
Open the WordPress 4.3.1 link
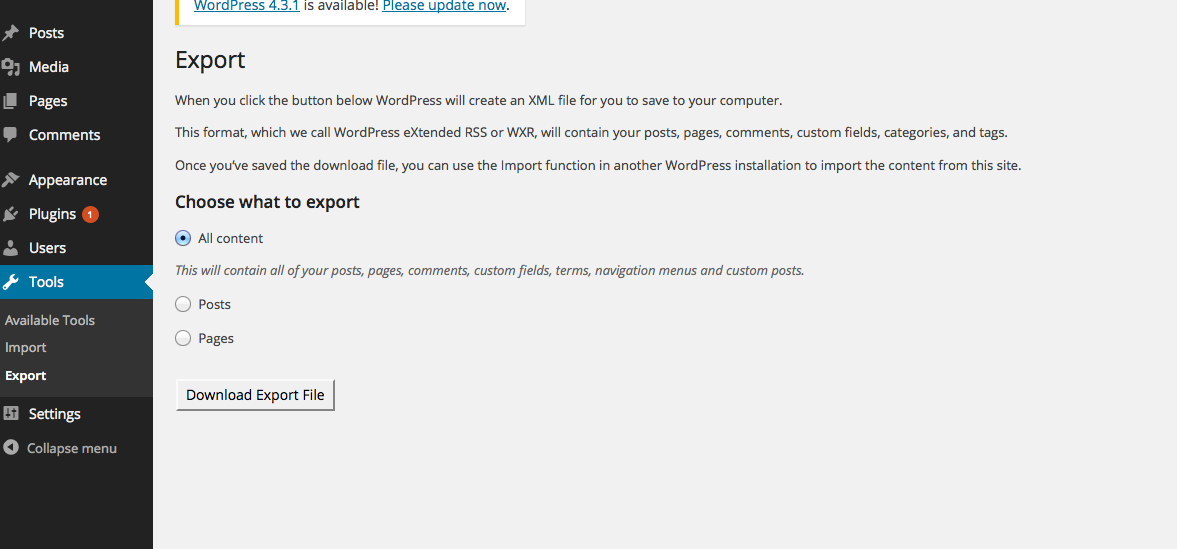click(247, 6)
